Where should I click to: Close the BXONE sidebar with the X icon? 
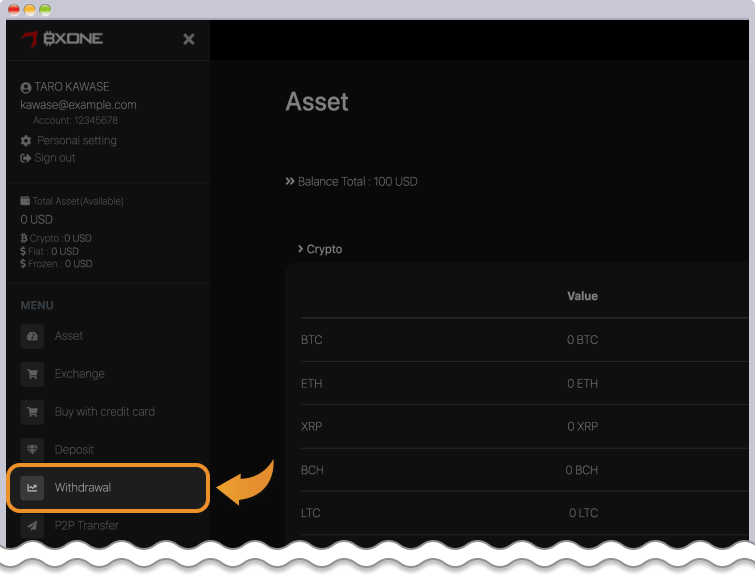(x=189, y=39)
